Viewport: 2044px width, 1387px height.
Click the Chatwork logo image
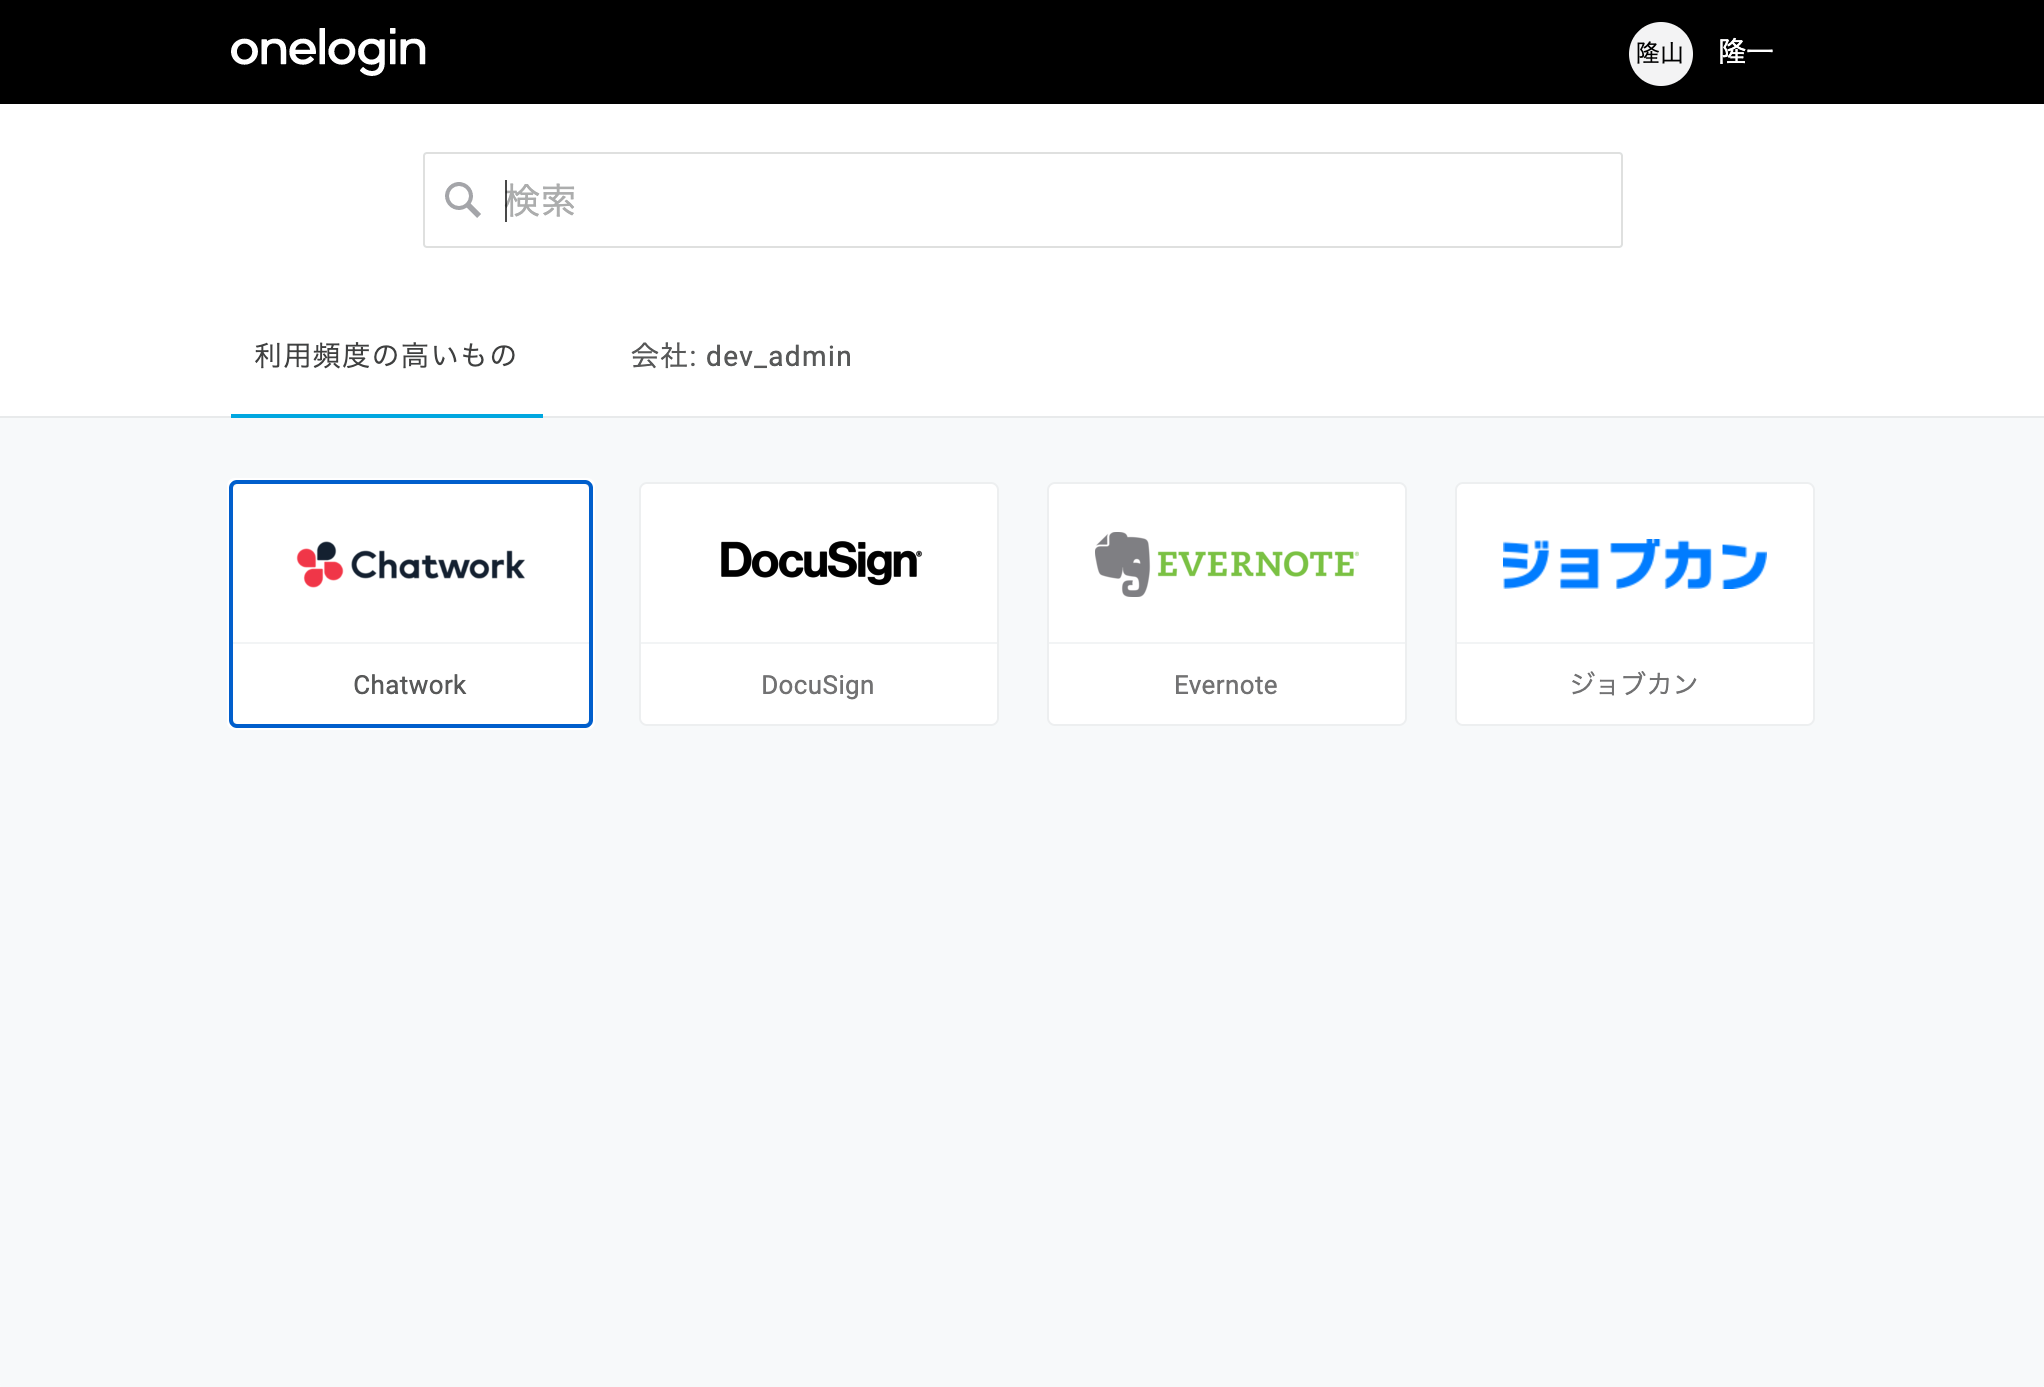[x=411, y=565]
